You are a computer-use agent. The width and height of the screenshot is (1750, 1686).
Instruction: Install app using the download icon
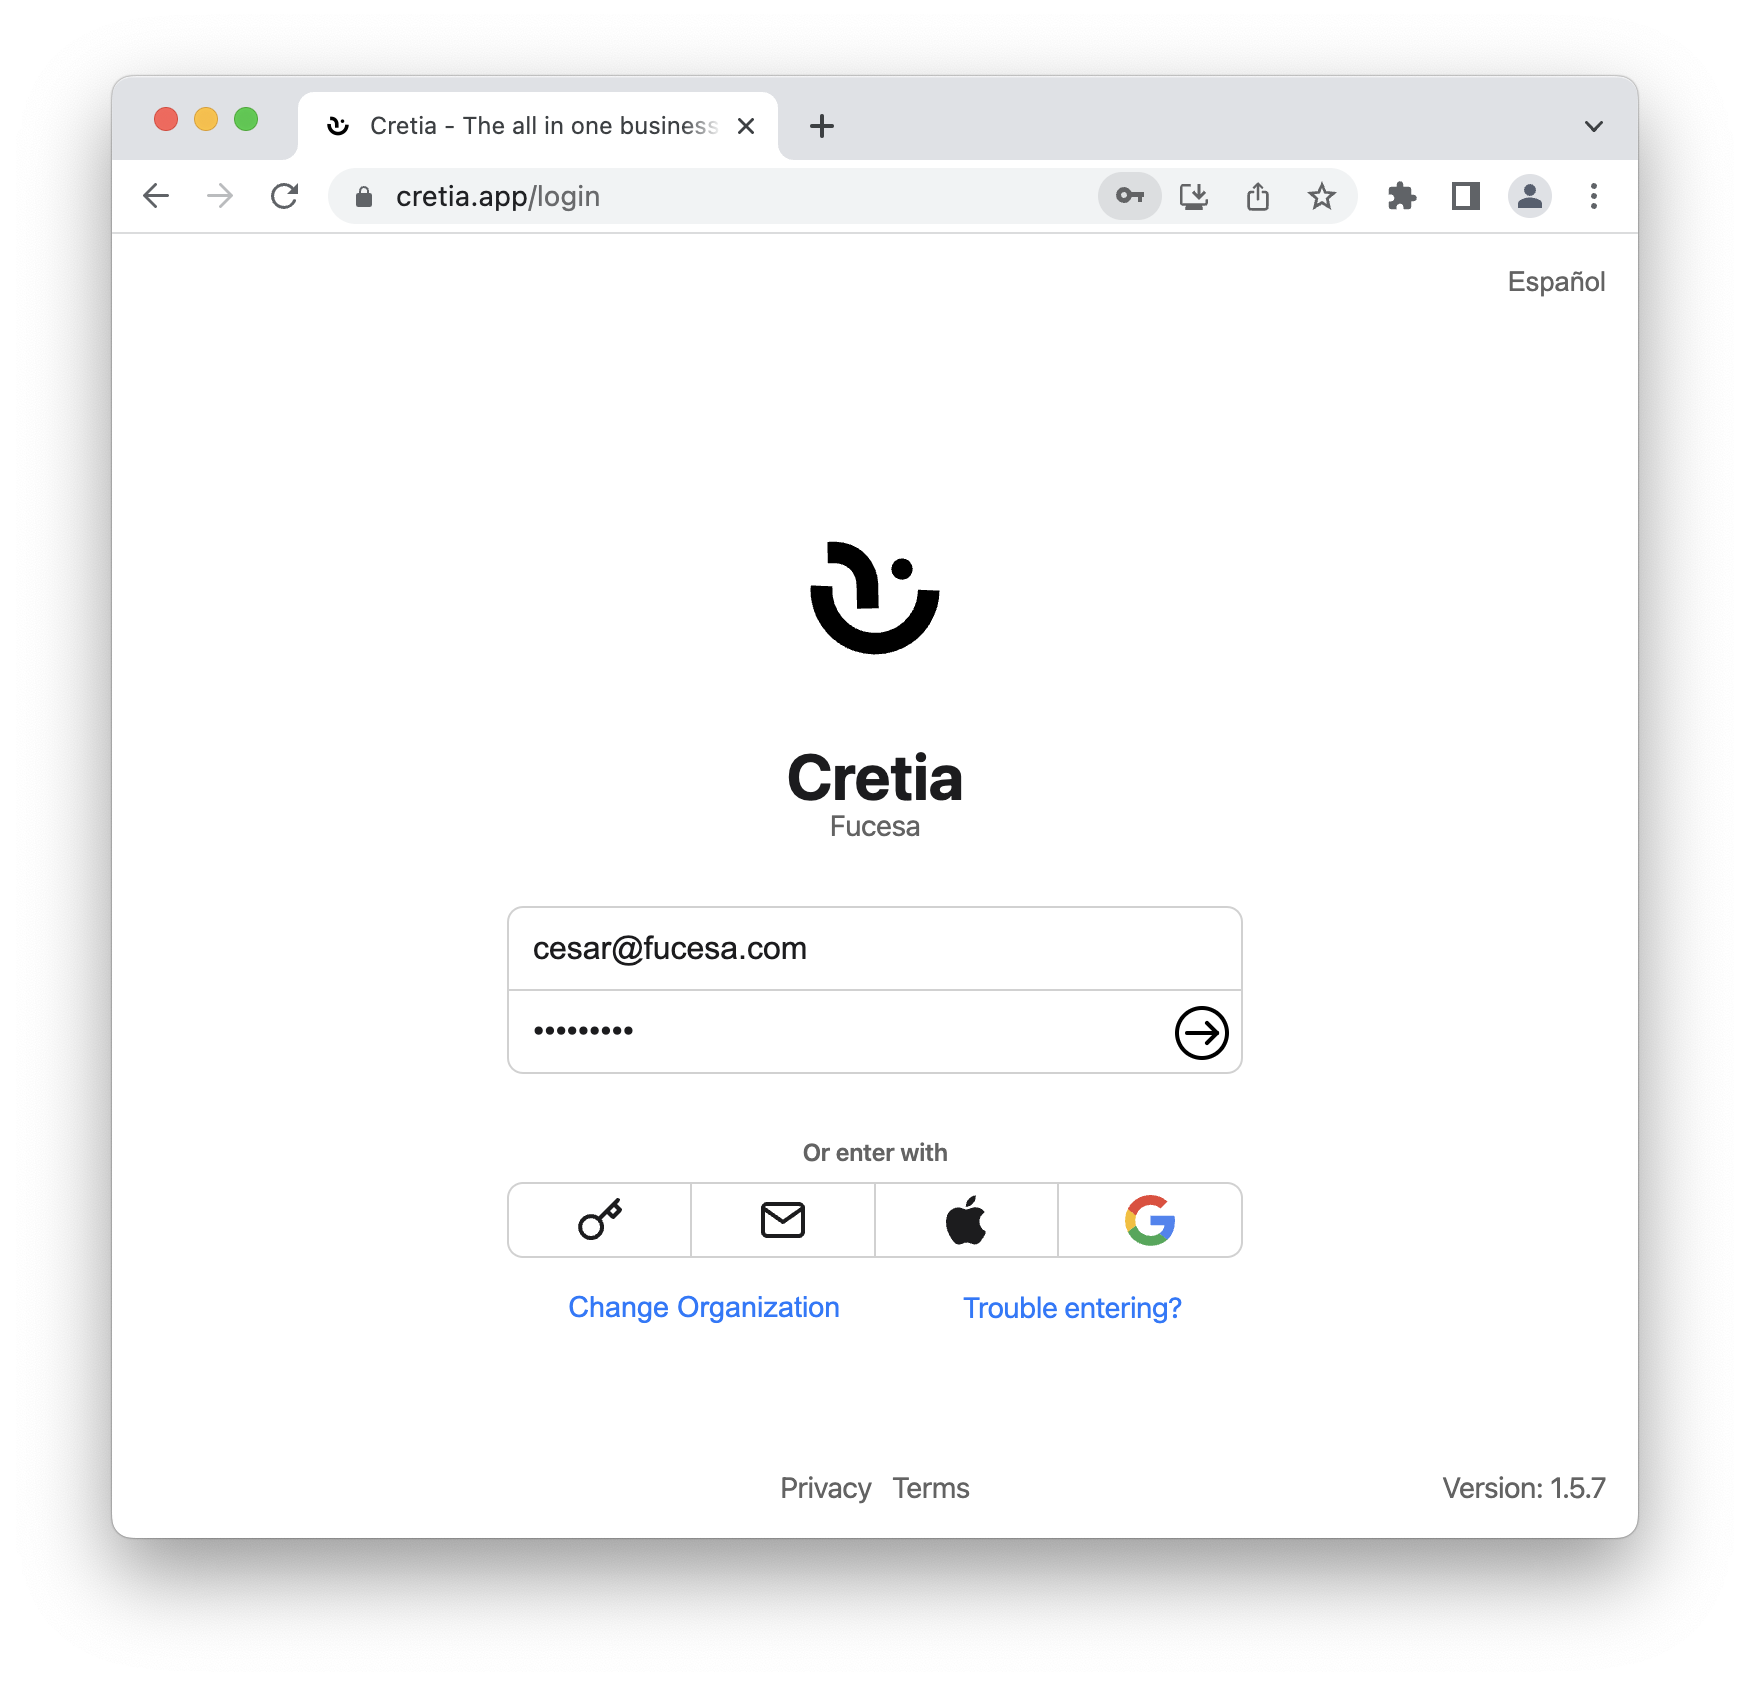[1194, 196]
